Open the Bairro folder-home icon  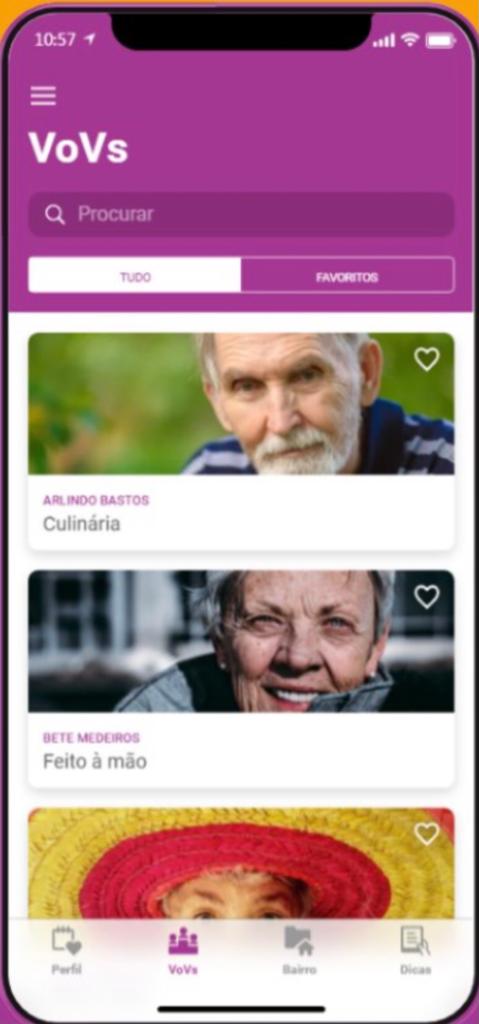click(299, 941)
